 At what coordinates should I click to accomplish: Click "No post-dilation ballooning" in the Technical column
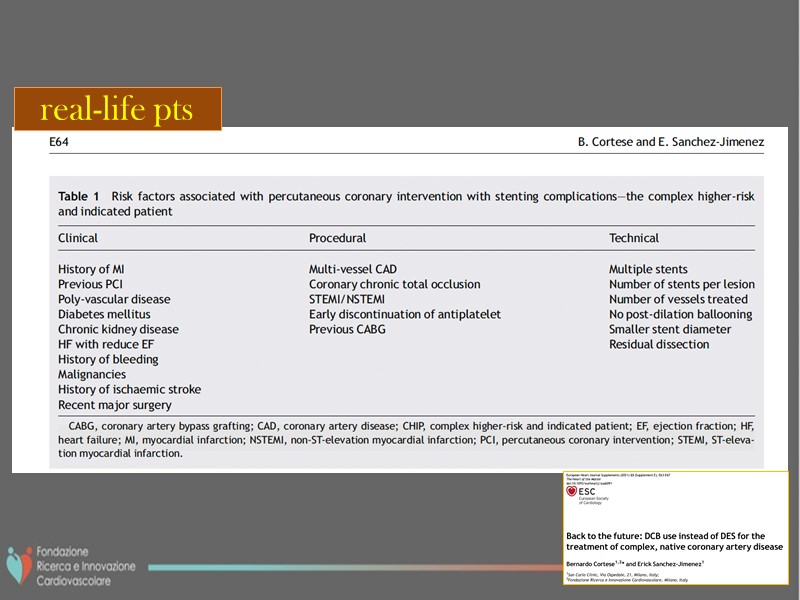pos(680,314)
